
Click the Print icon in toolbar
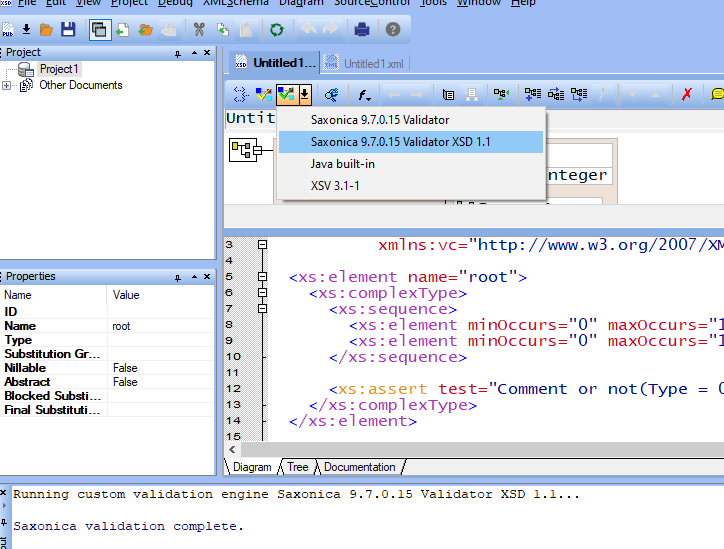[361, 30]
